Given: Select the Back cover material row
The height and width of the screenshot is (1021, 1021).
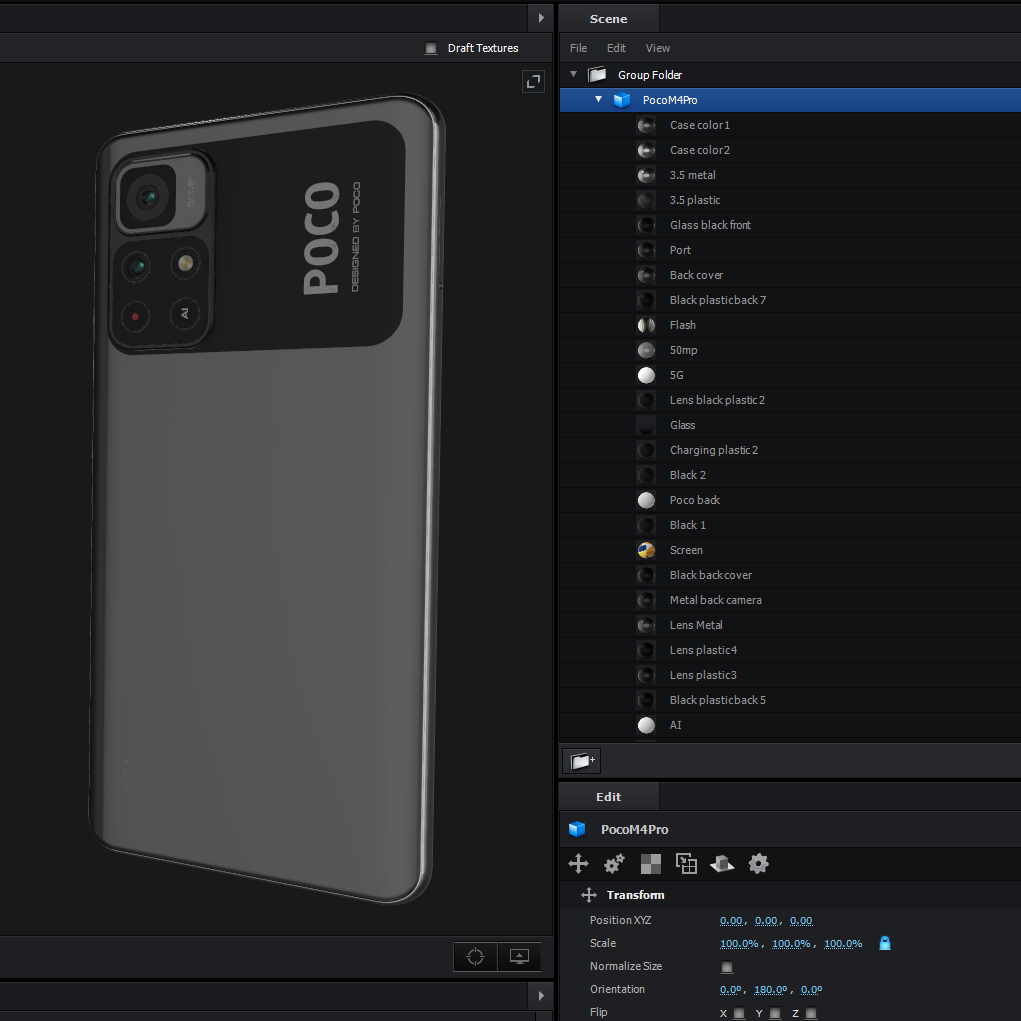Looking at the screenshot, I should coord(790,275).
